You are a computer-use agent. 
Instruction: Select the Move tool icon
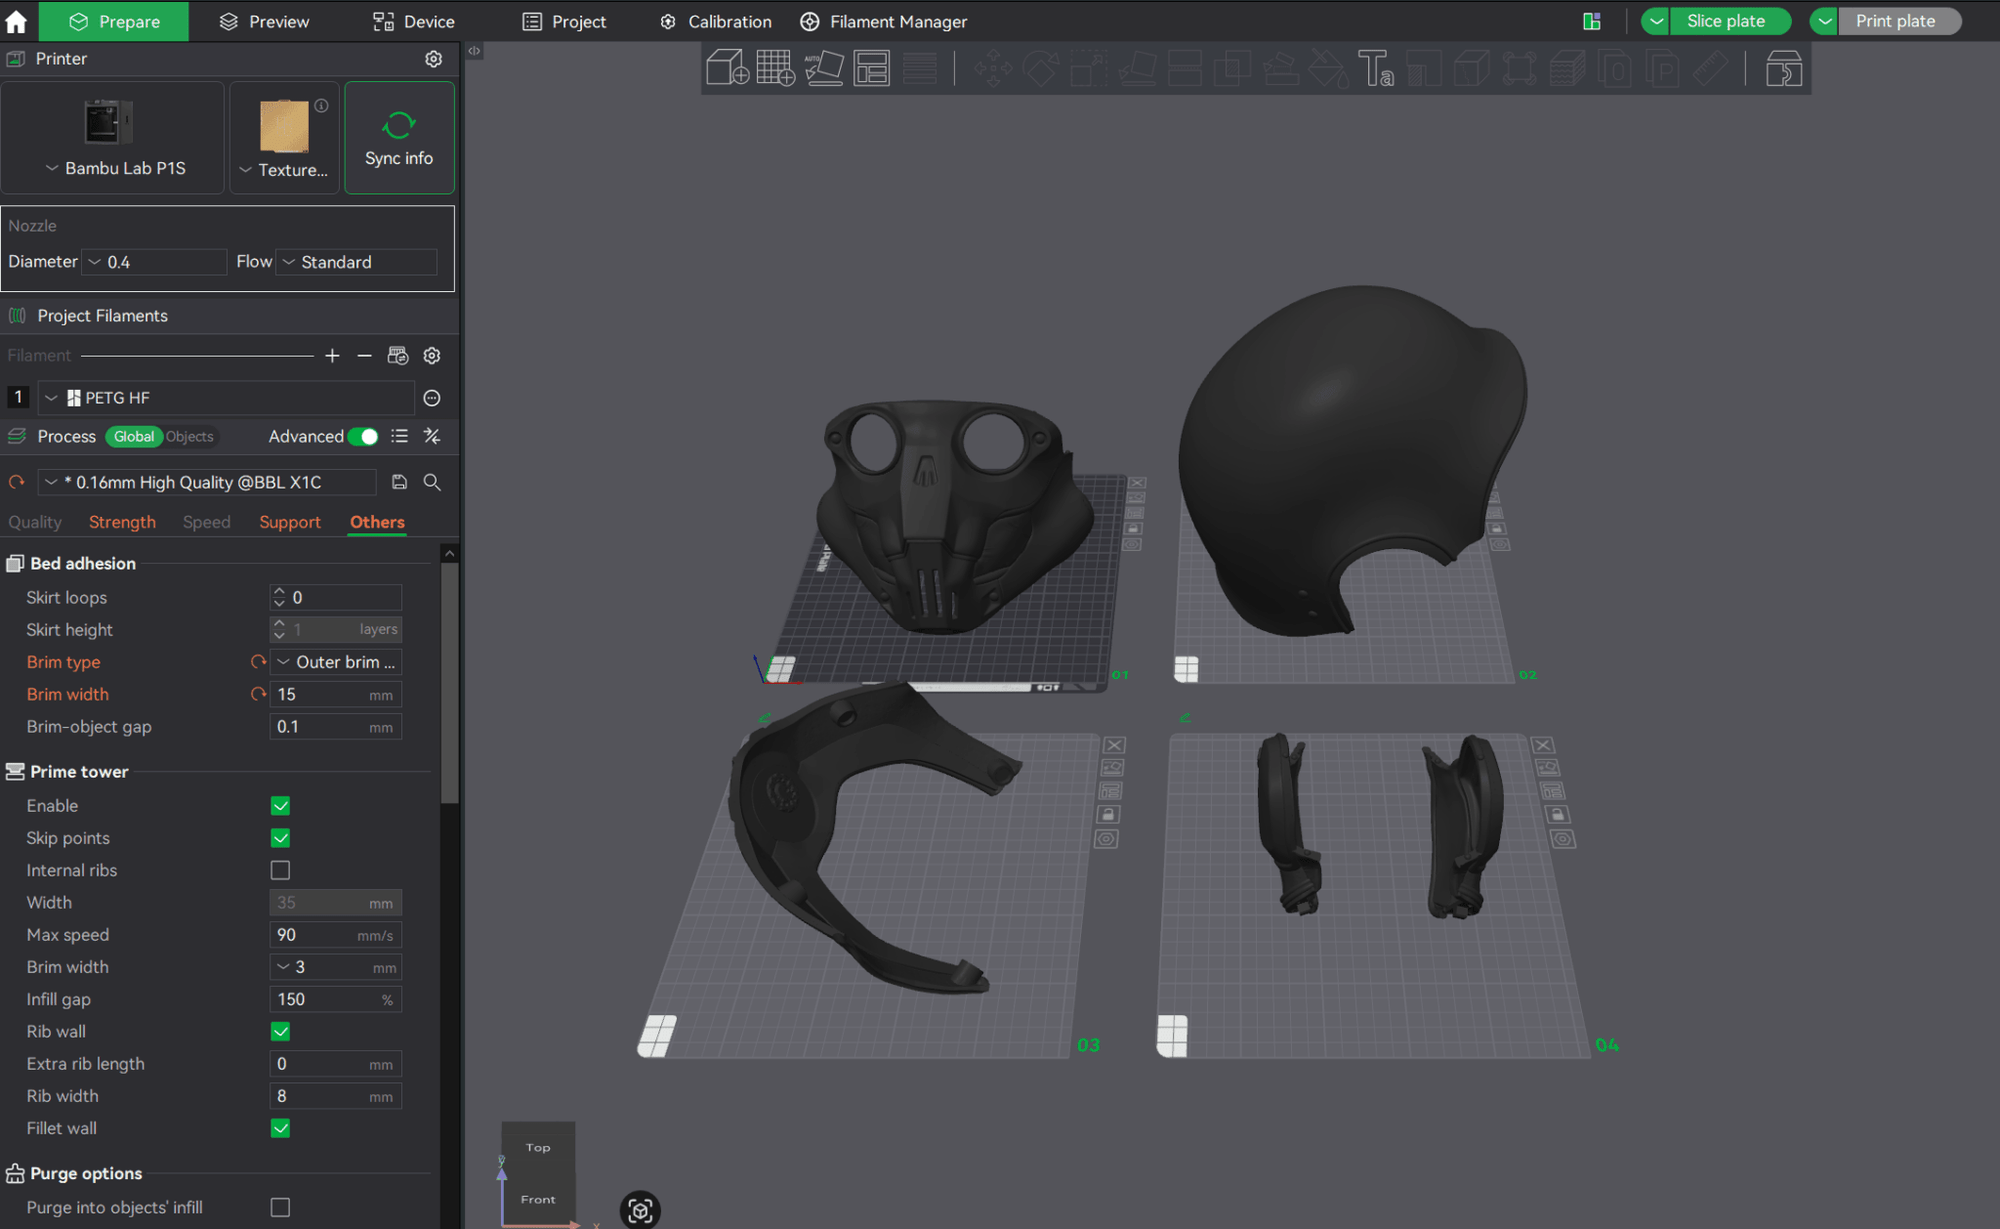[x=993, y=68]
